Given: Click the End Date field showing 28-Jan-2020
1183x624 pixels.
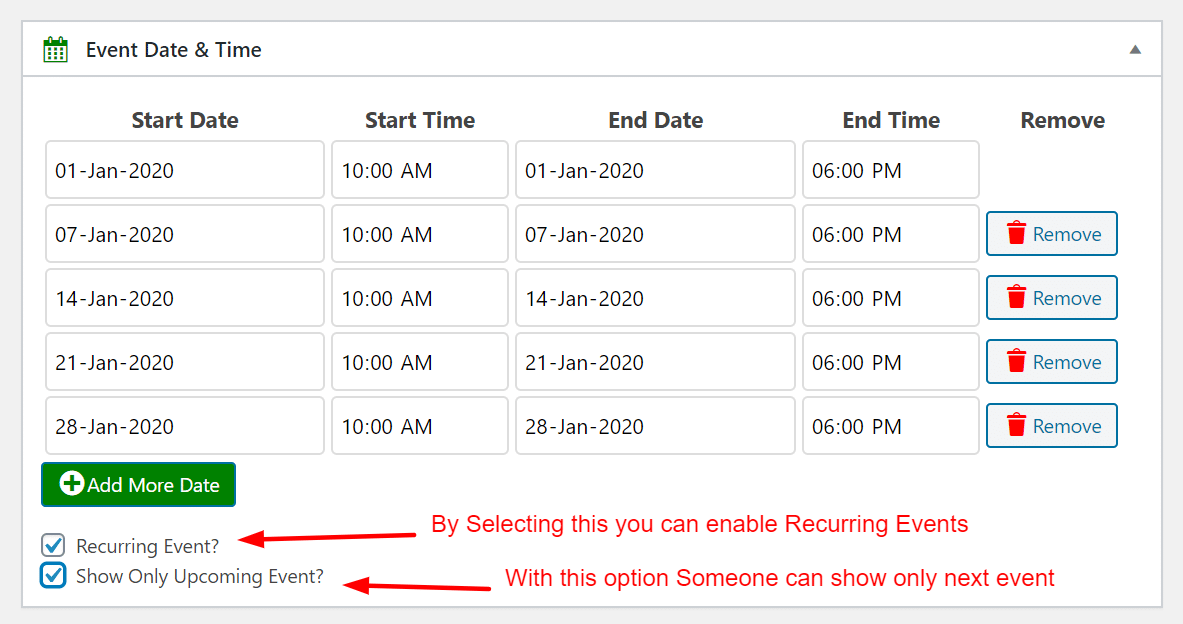Looking at the screenshot, I should [655, 425].
